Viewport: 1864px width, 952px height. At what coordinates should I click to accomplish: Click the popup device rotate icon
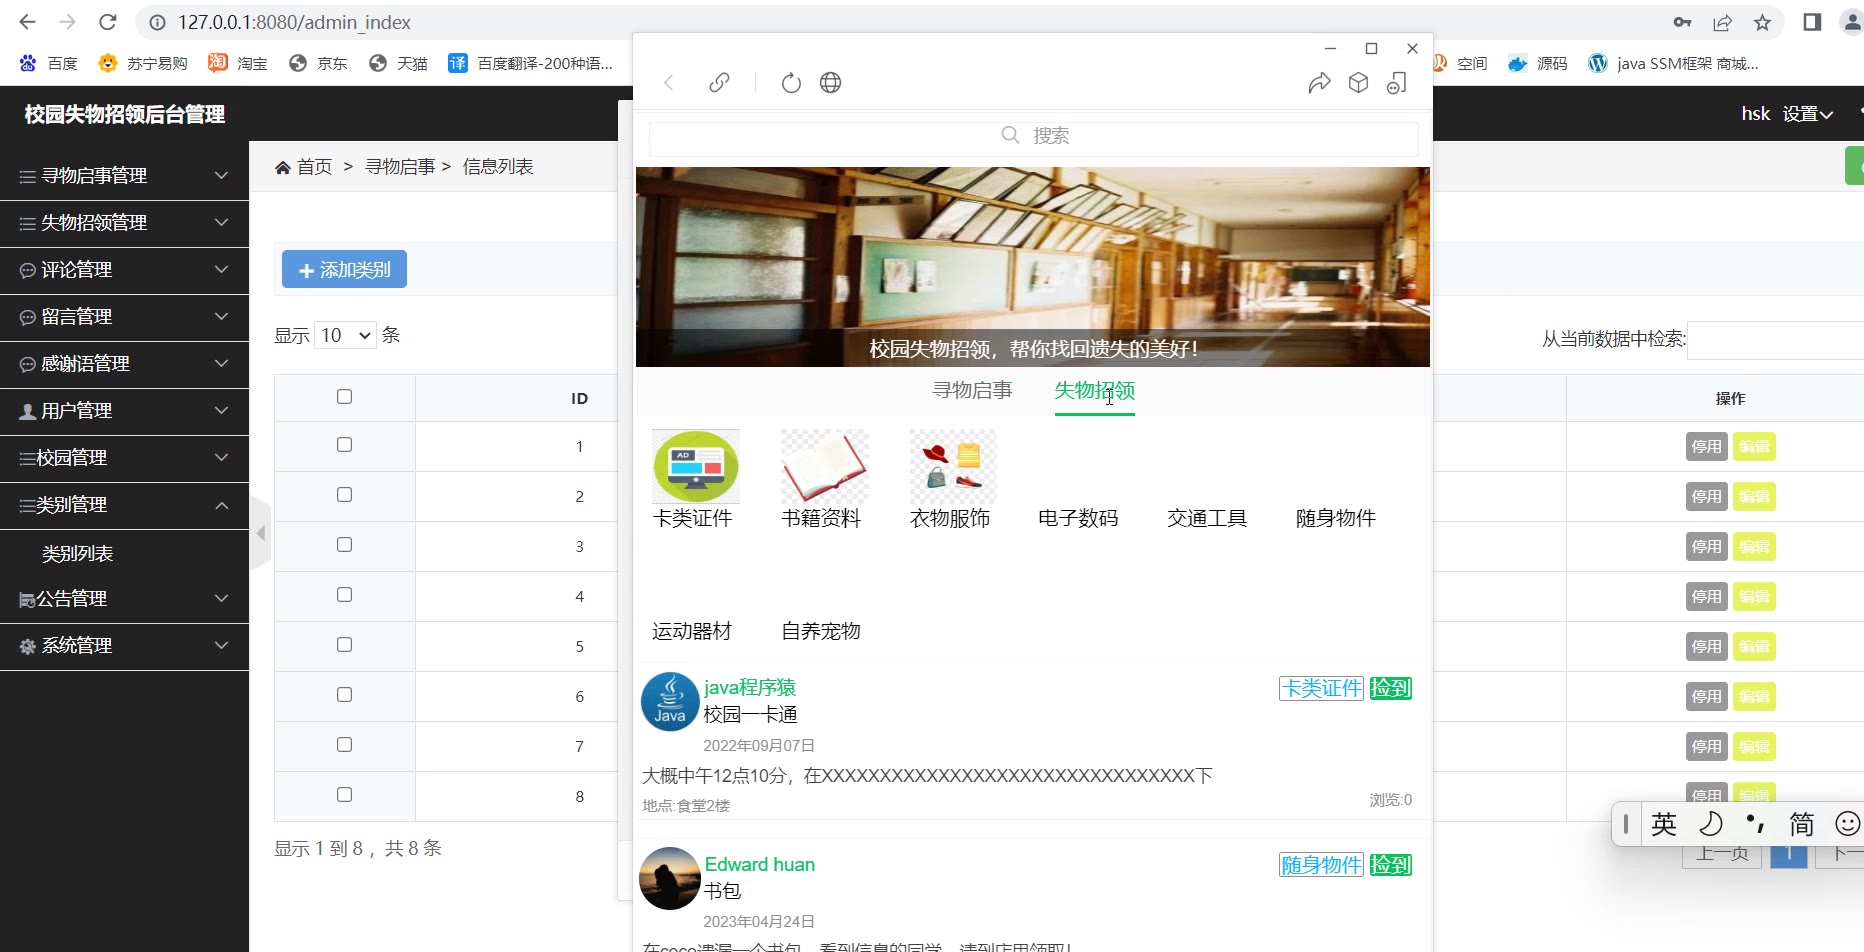point(1397,83)
